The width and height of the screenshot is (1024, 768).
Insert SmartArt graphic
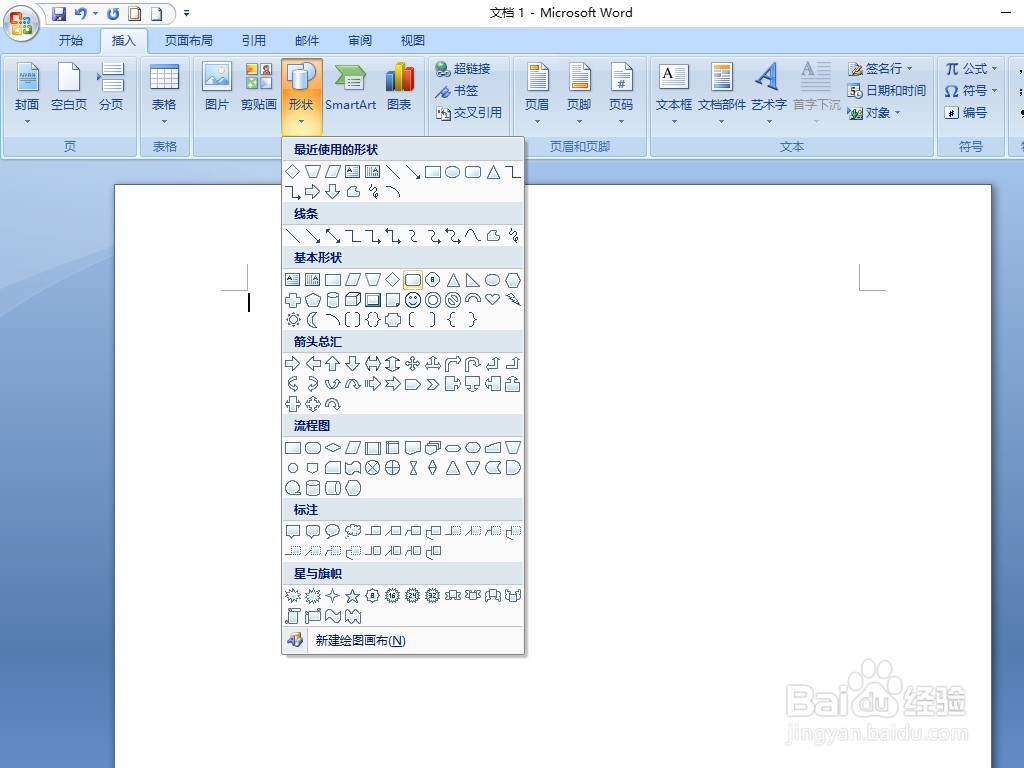pos(351,89)
